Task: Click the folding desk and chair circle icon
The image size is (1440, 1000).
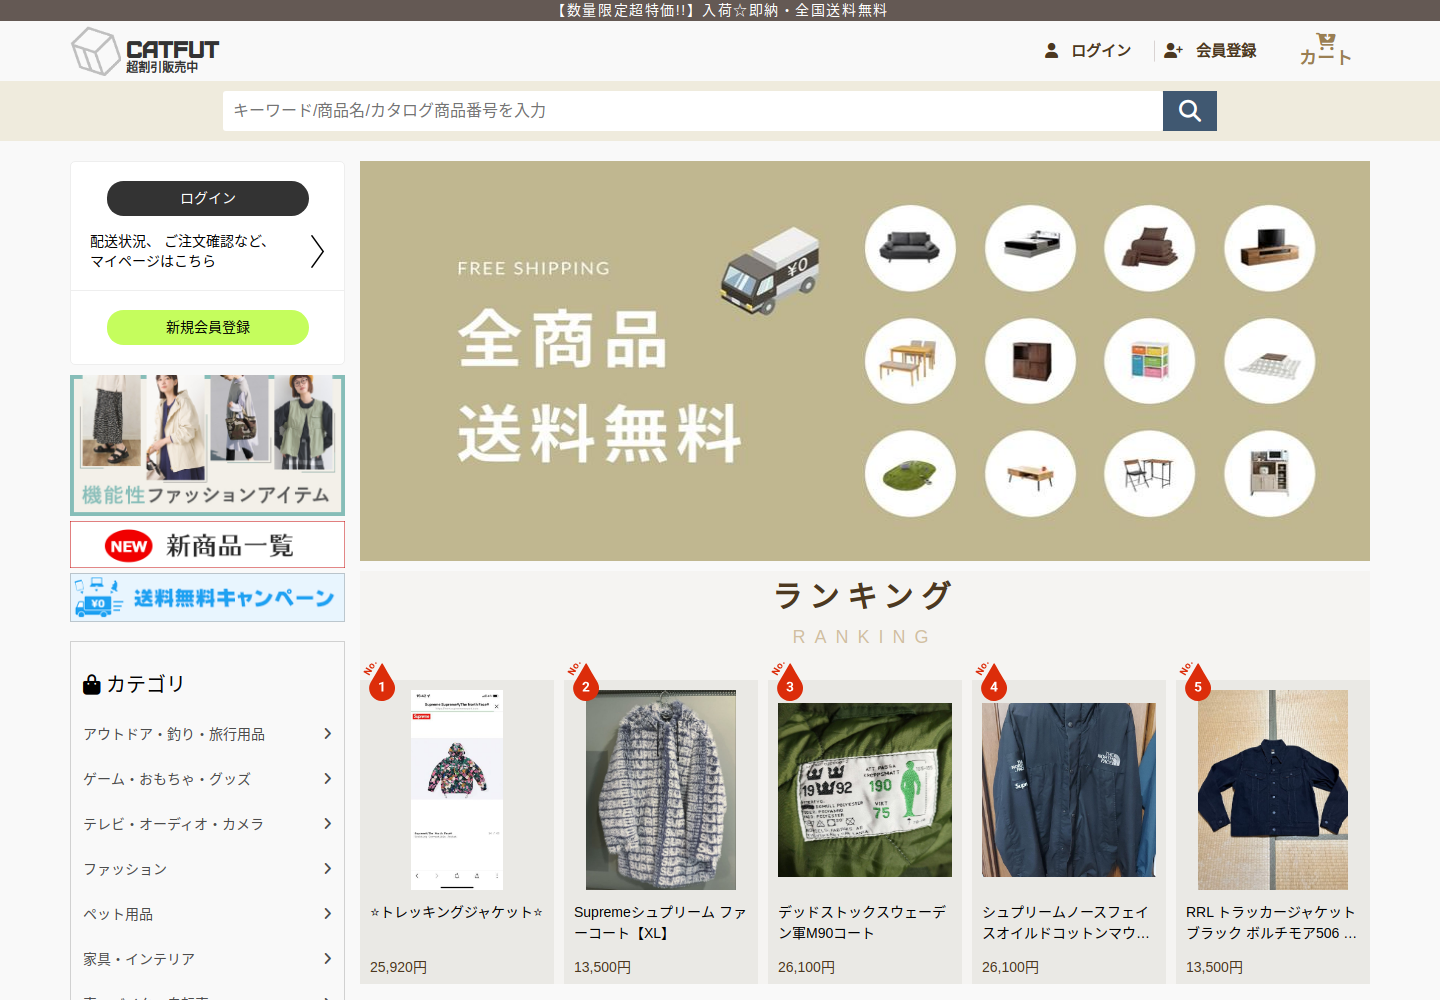Action: coord(1150,474)
